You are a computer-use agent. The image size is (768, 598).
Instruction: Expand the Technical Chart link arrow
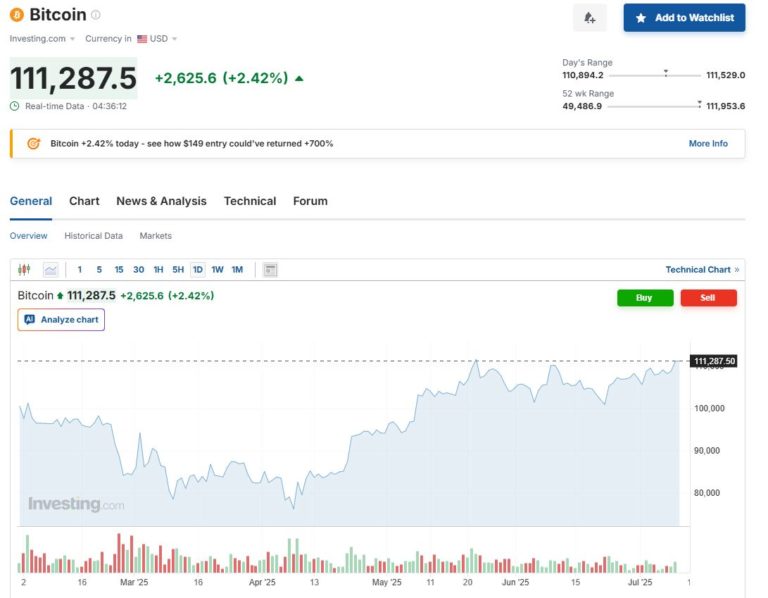[x=737, y=270]
